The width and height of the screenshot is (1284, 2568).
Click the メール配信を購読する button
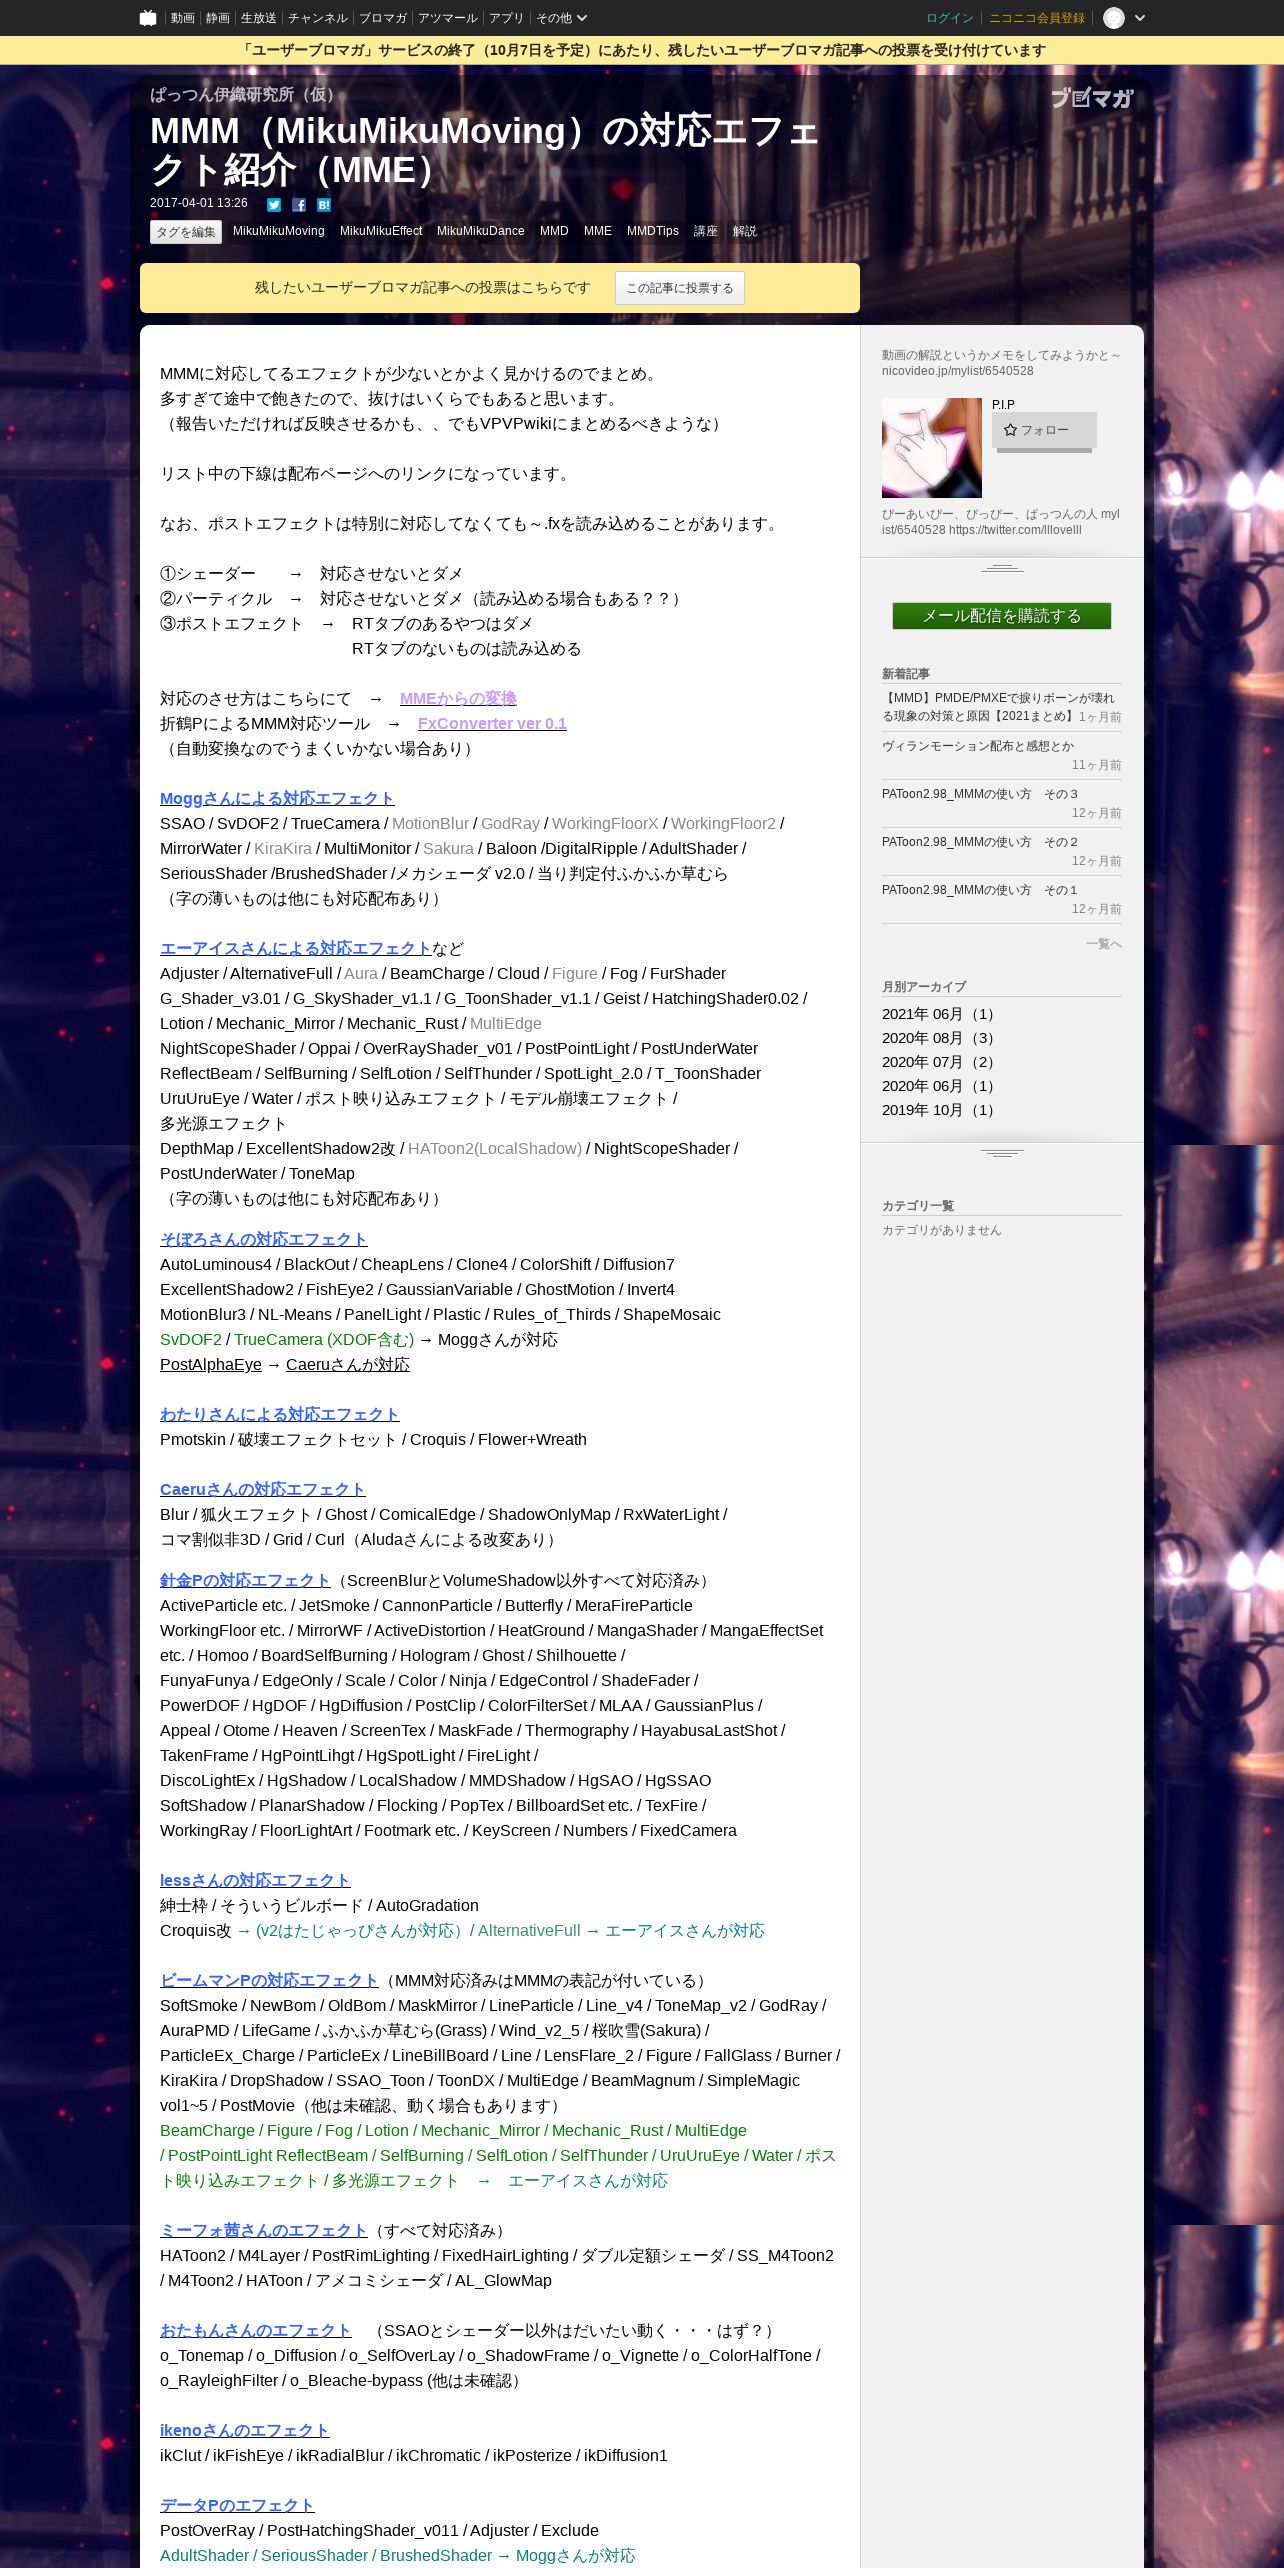point(1002,616)
